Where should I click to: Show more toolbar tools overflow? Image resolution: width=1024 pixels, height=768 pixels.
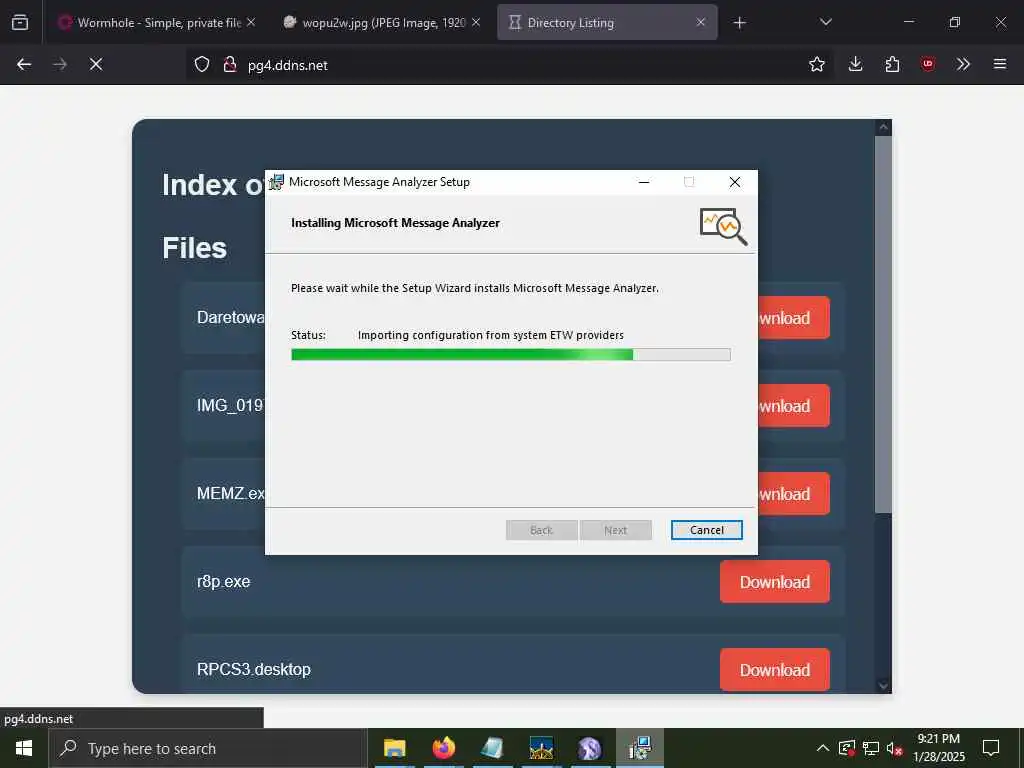[x=963, y=64]
